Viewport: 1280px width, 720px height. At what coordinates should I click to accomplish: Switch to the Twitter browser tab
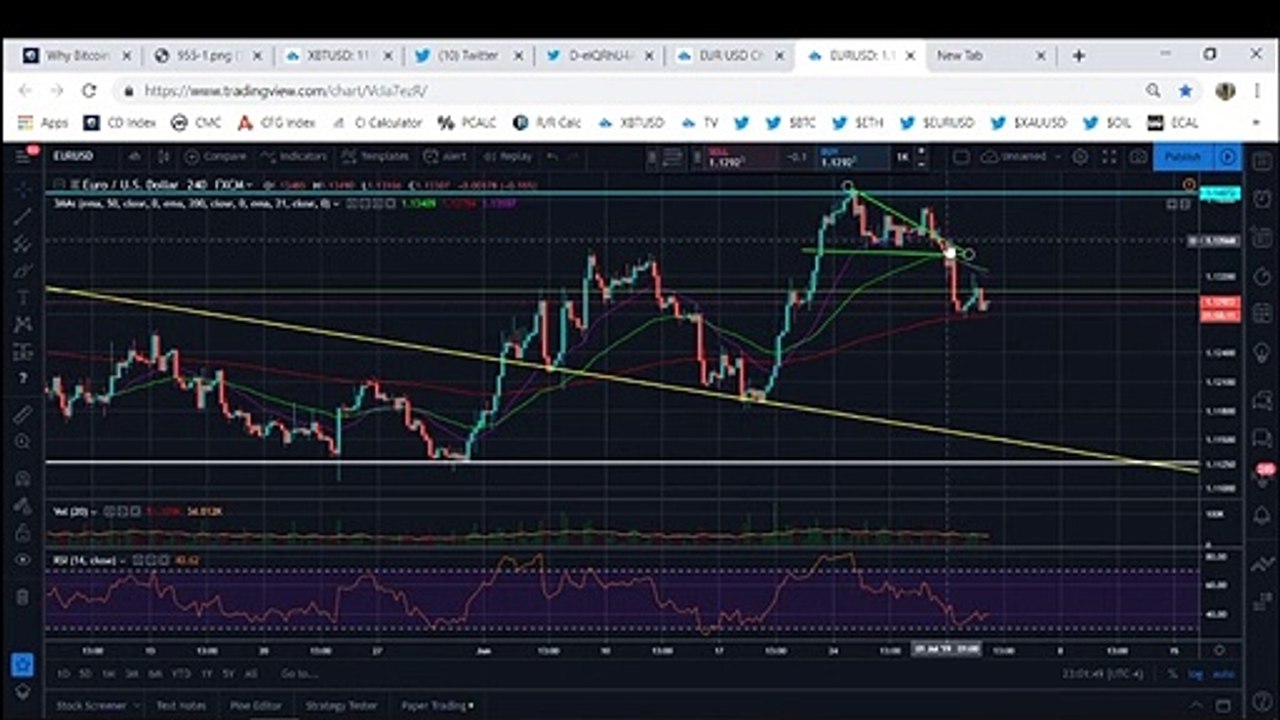[468, 56]
